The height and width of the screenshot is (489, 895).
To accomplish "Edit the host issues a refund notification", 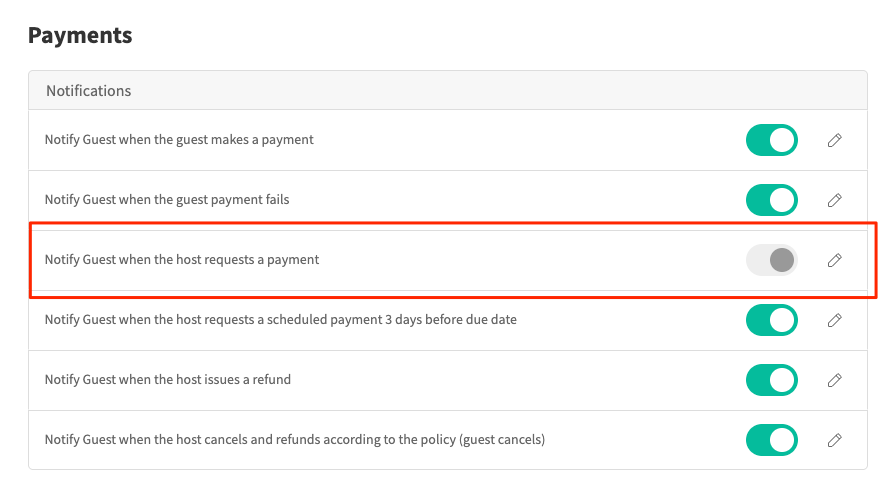I will pyautogui.click(x=834, y=380).
